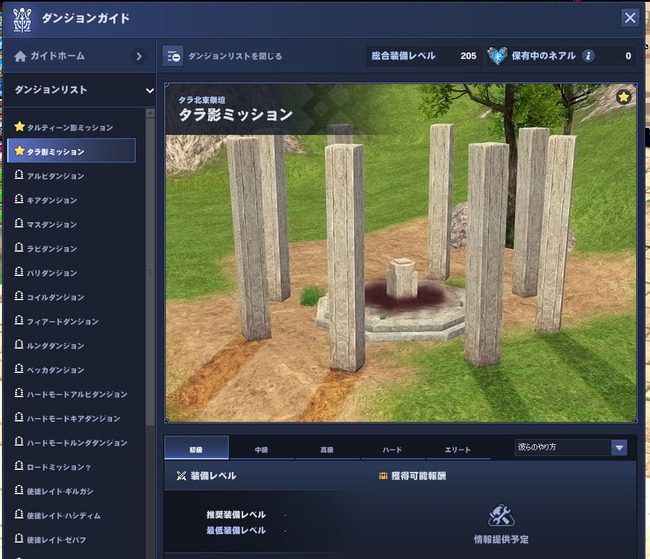The image size is (650, 559).
Task: Click the star icon of タラ影ミッション
Action: pos(19,151)
